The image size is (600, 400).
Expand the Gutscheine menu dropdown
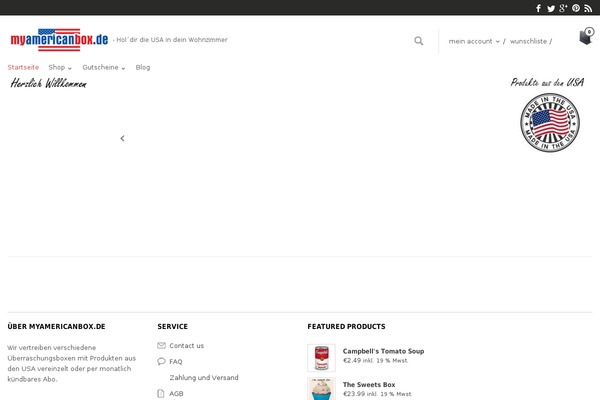[104, 67]
